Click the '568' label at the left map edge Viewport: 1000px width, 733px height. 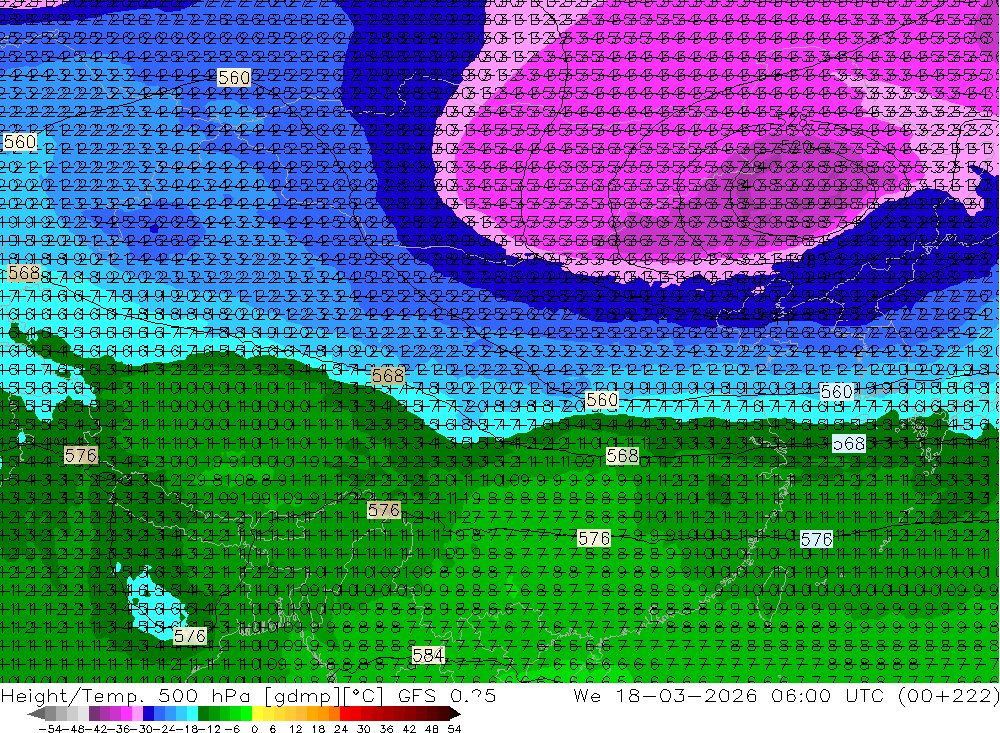[x=24, y=273]
